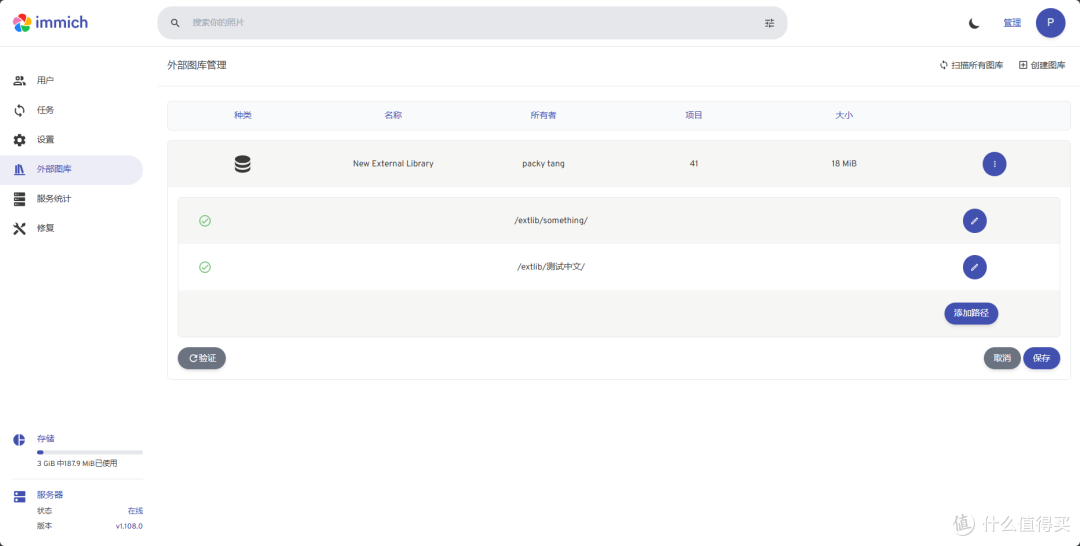Click 创建图库 button
The image size is (1080, 546).
[1042, 65]
